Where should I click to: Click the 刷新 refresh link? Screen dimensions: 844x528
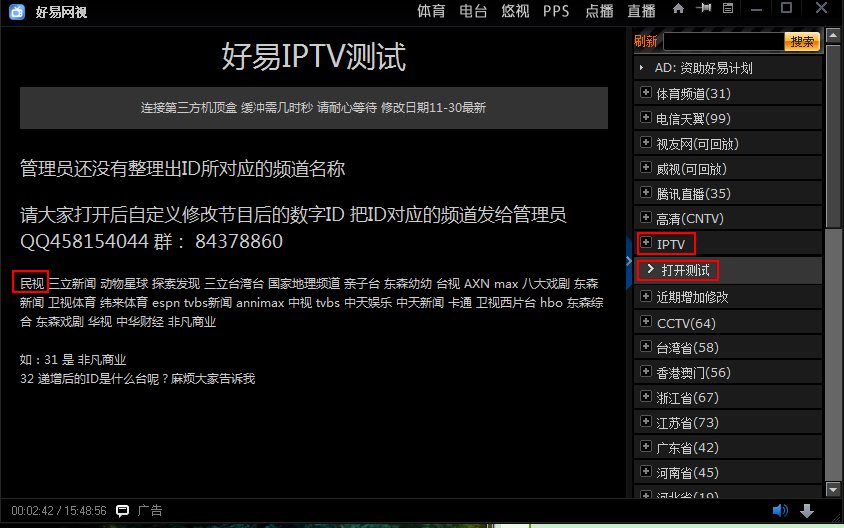coord(645,41)
